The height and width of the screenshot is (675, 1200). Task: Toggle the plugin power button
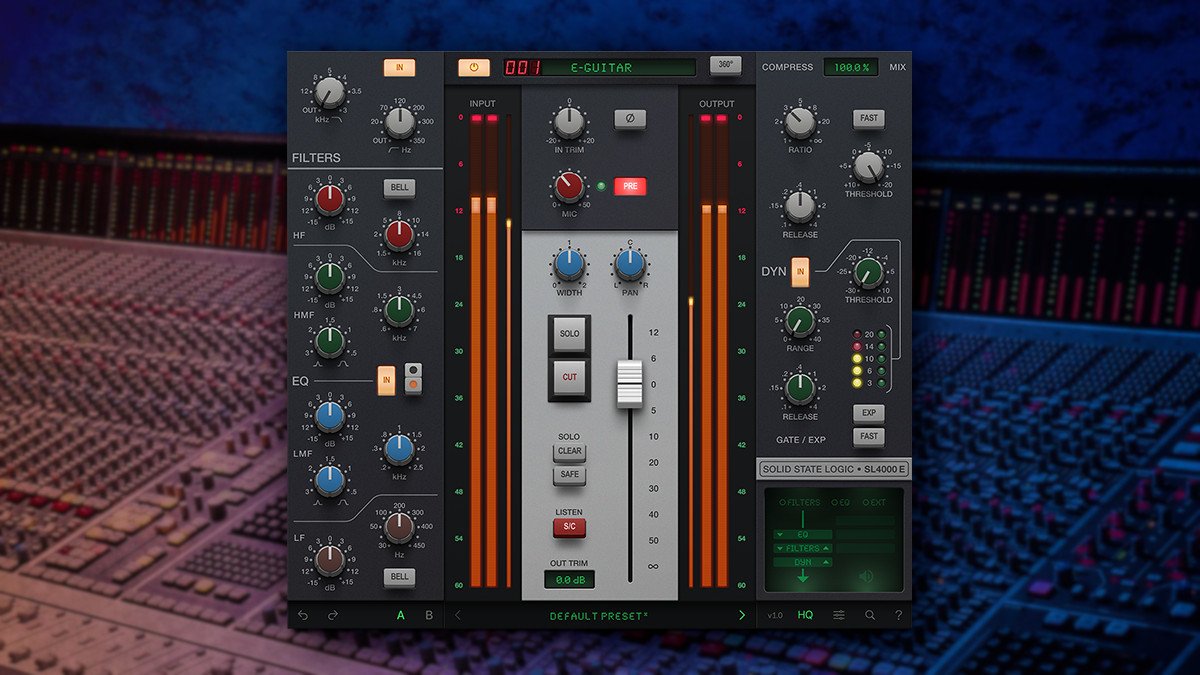474,68
